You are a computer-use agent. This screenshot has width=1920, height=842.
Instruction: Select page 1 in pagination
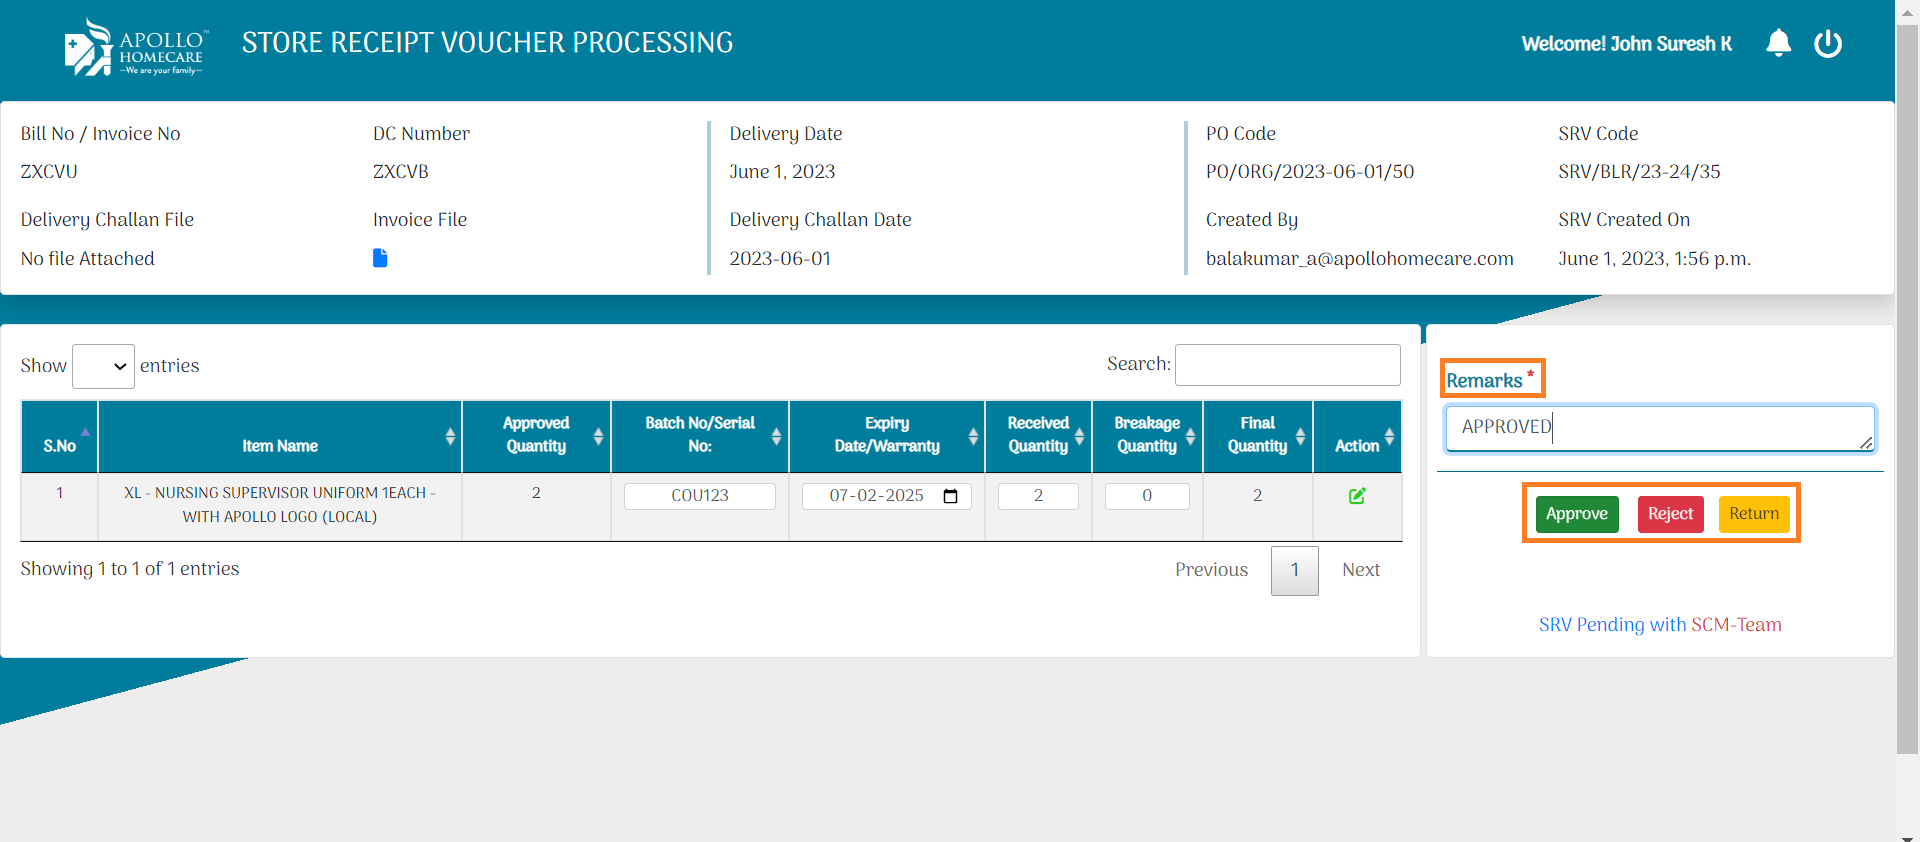1294,570
